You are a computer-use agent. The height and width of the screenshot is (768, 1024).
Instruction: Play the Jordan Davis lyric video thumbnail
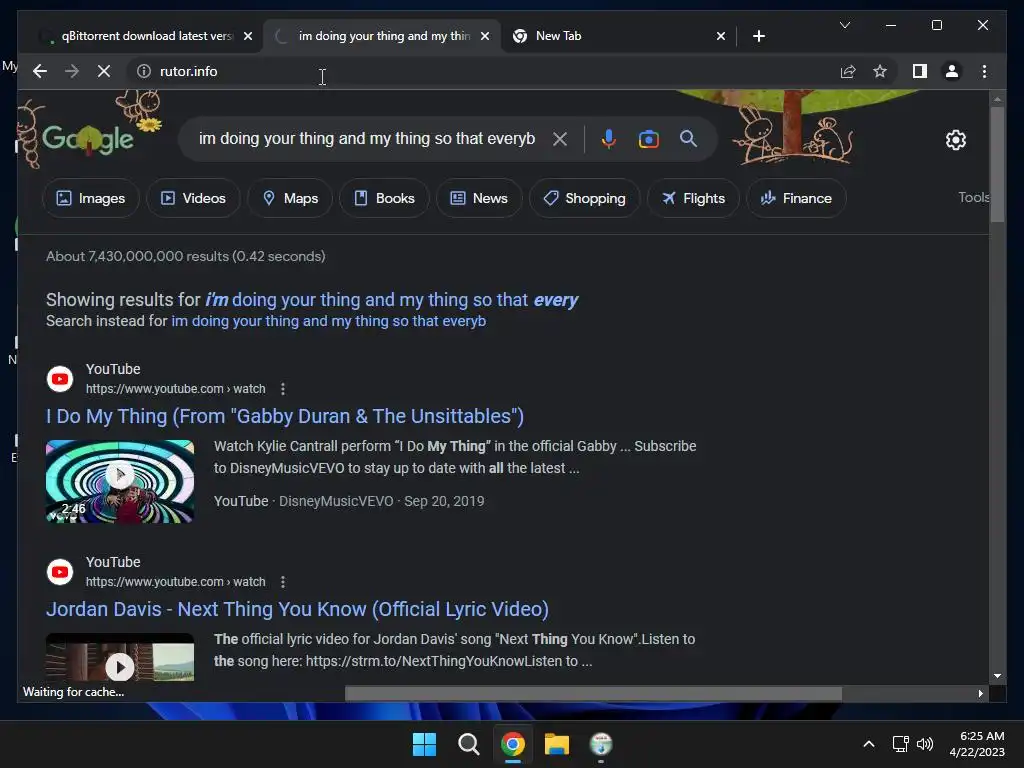(x=120, y=658)
